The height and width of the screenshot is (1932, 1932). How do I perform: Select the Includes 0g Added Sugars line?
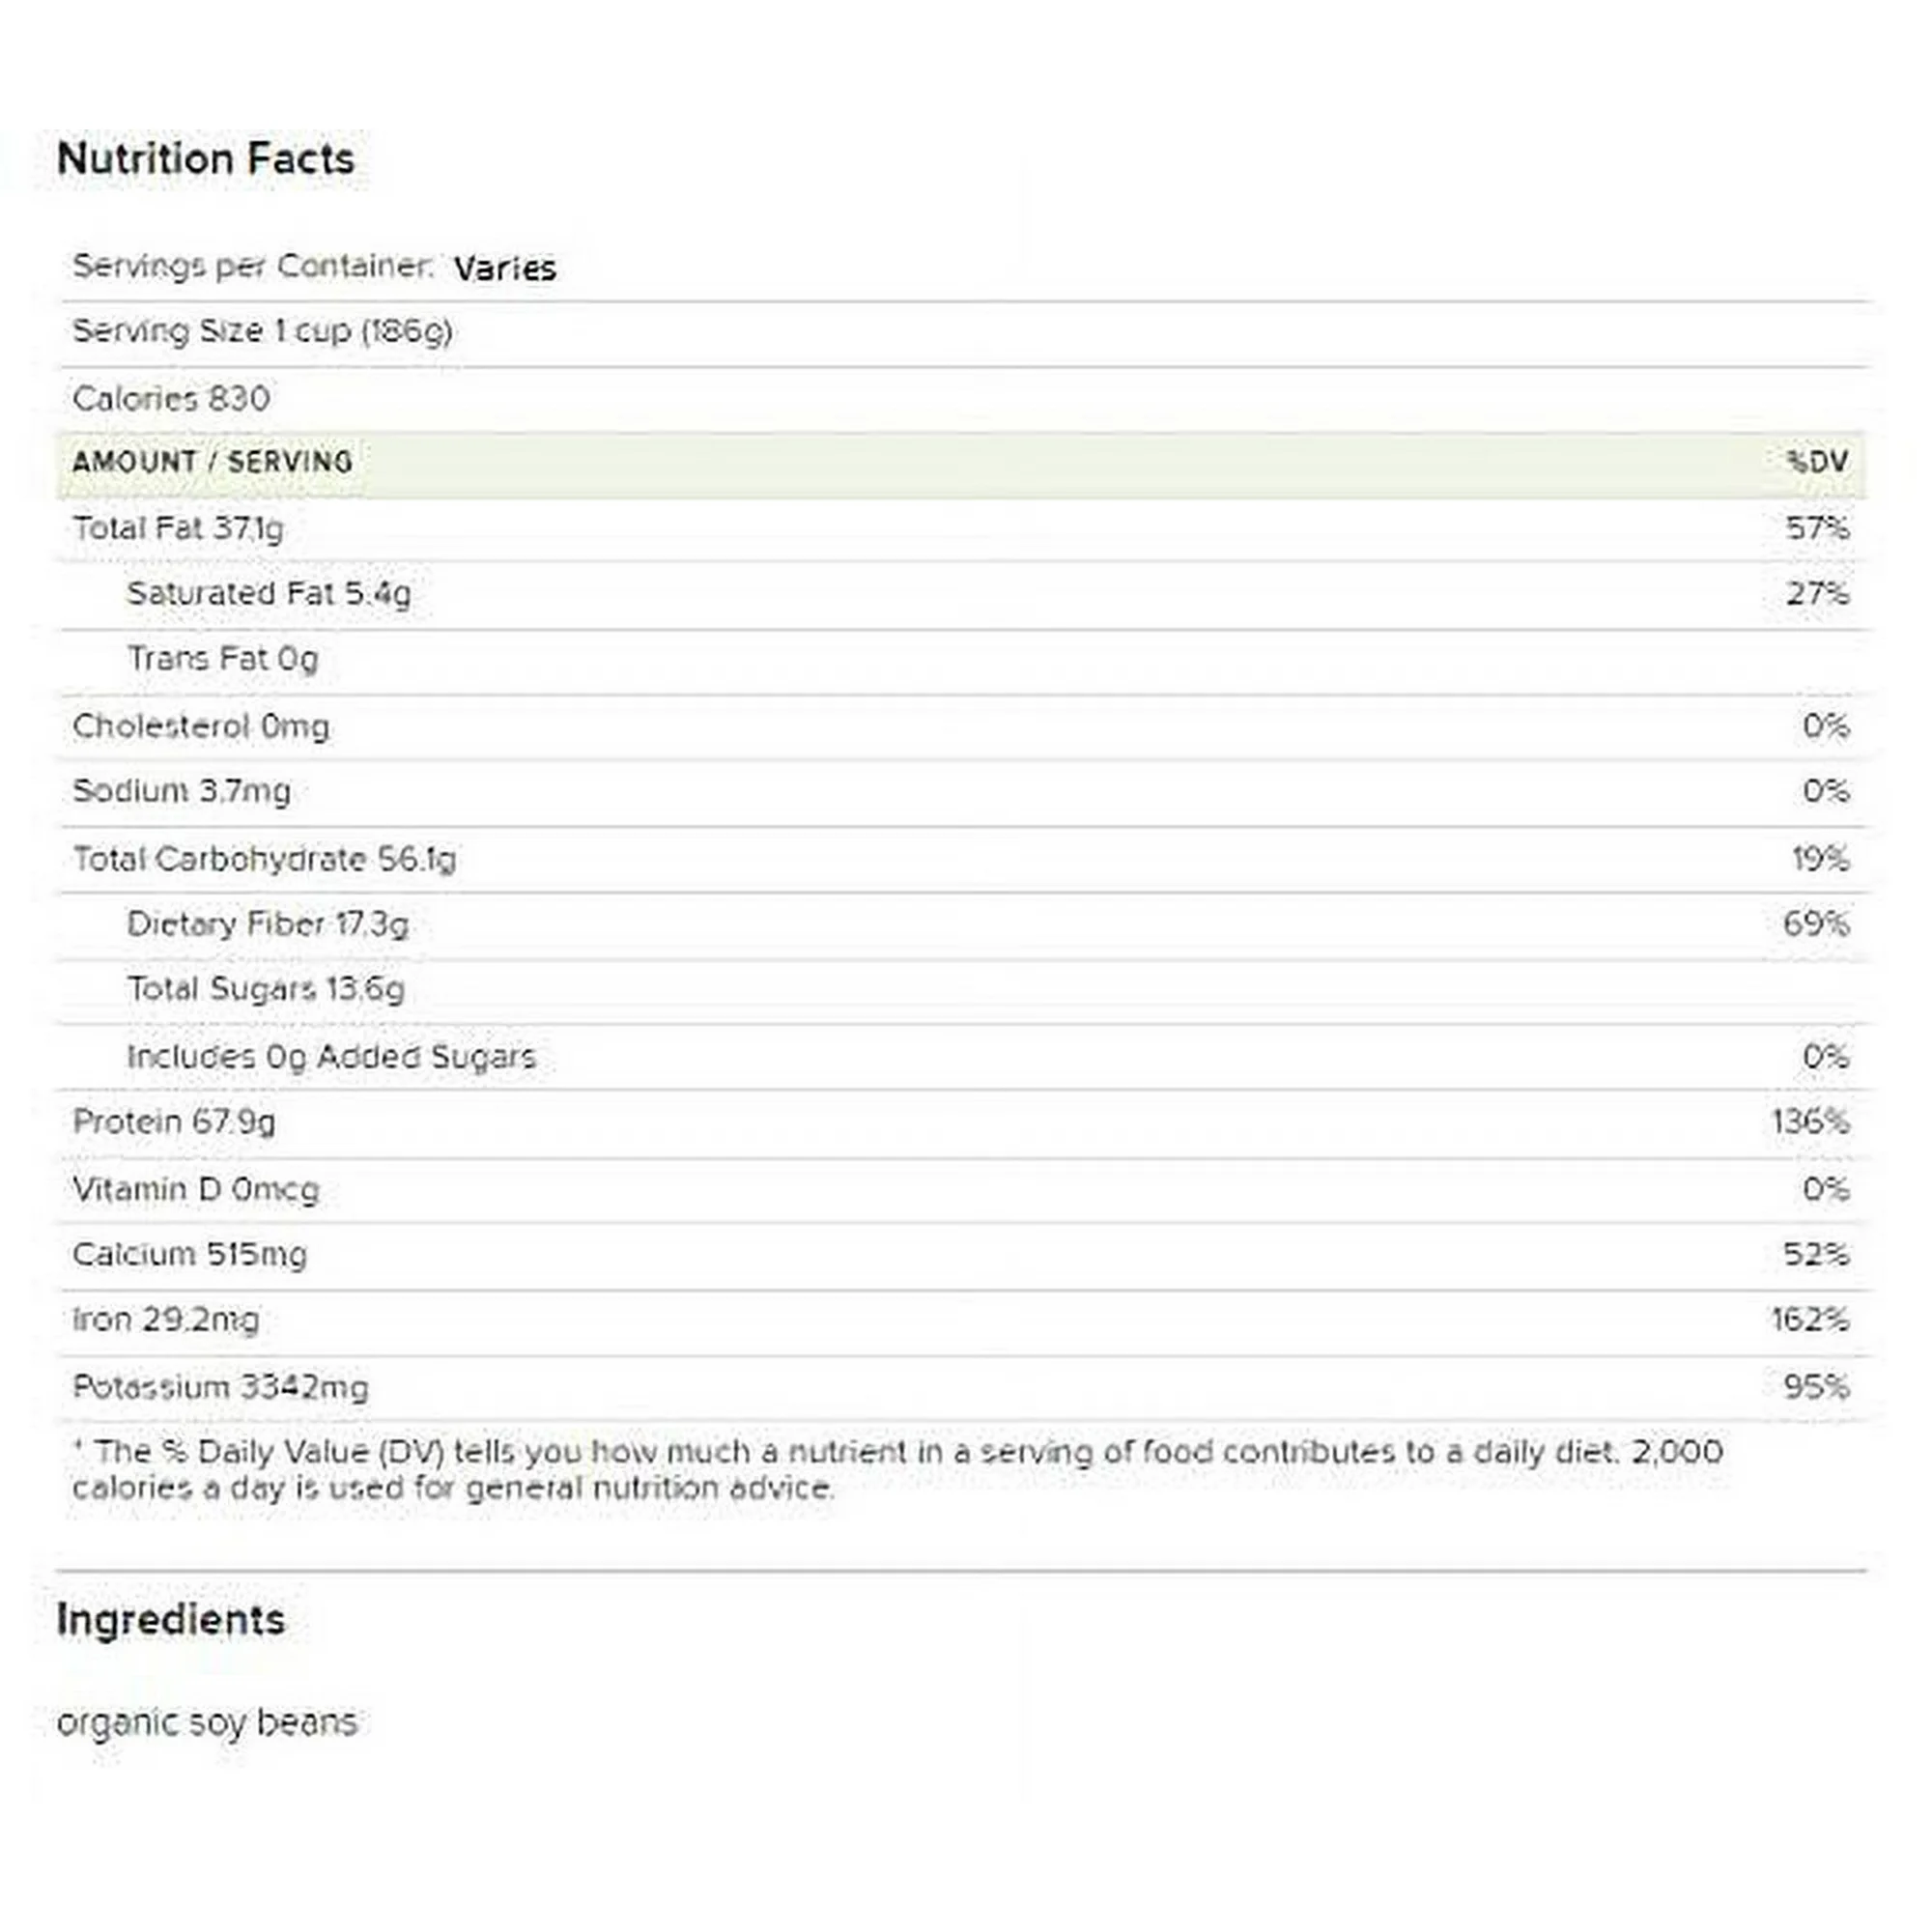click(x=331, y=1056)
